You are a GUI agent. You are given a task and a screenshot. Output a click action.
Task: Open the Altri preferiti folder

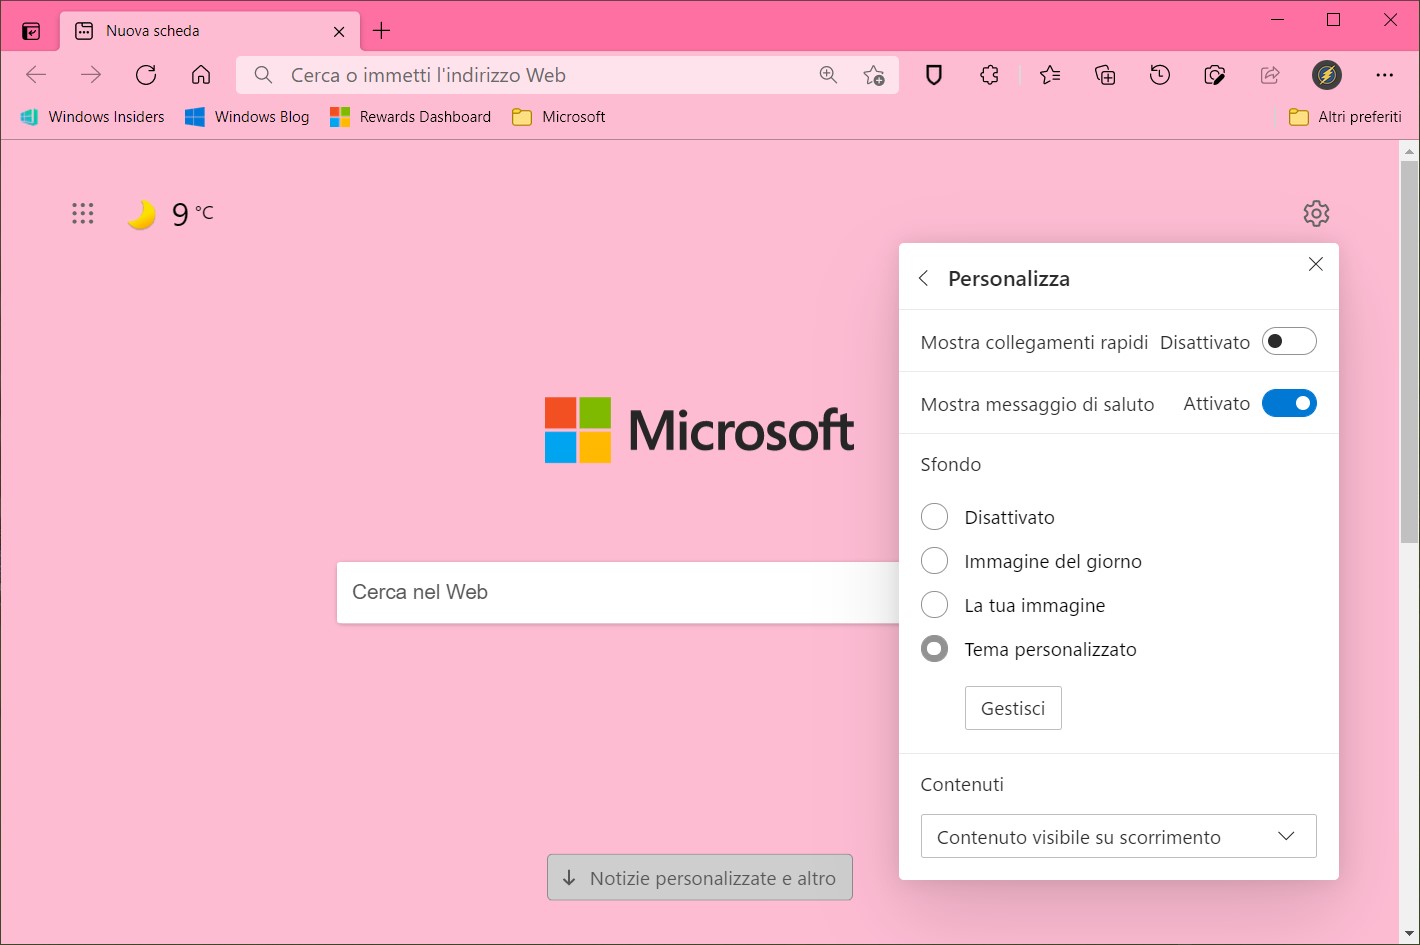(1345, 117)
